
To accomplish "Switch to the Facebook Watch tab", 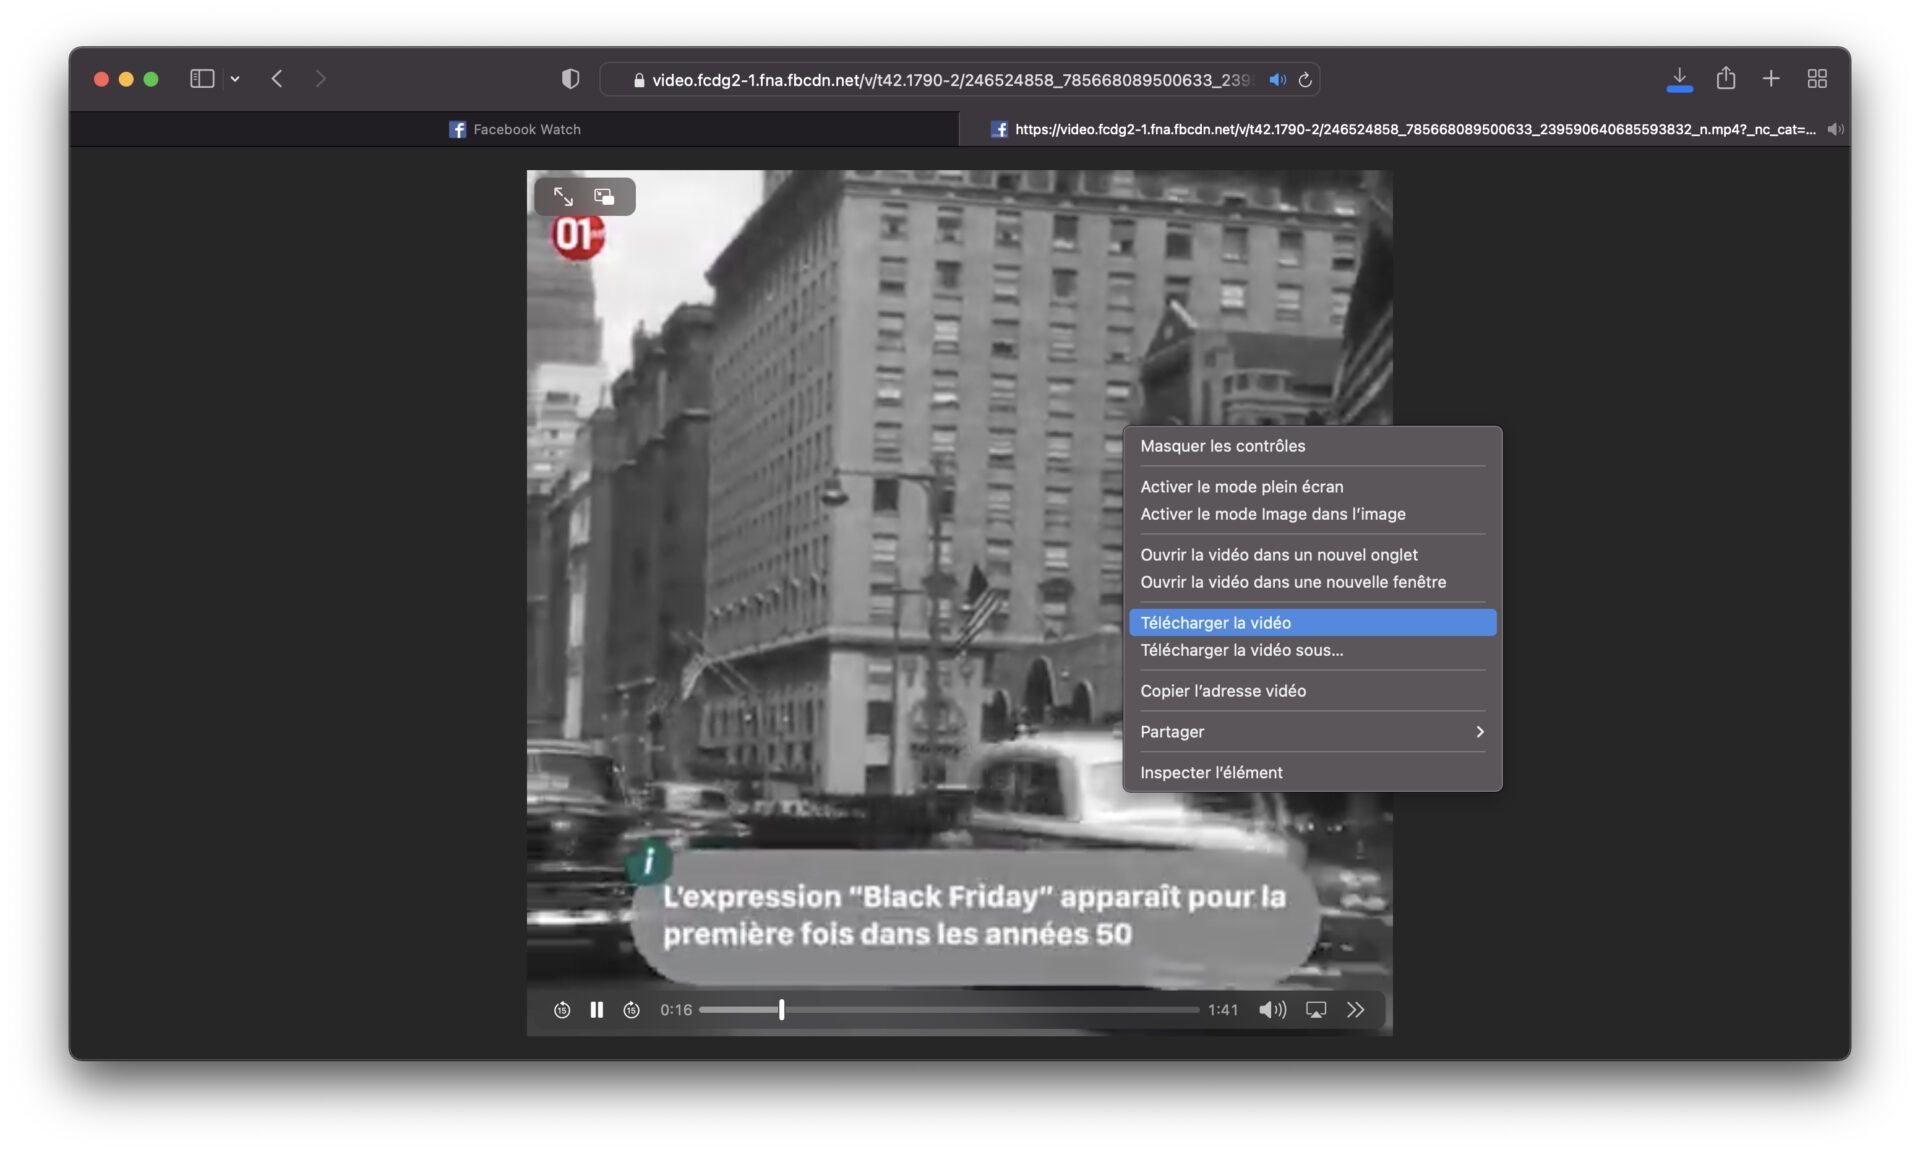I will tap(514, 129).
